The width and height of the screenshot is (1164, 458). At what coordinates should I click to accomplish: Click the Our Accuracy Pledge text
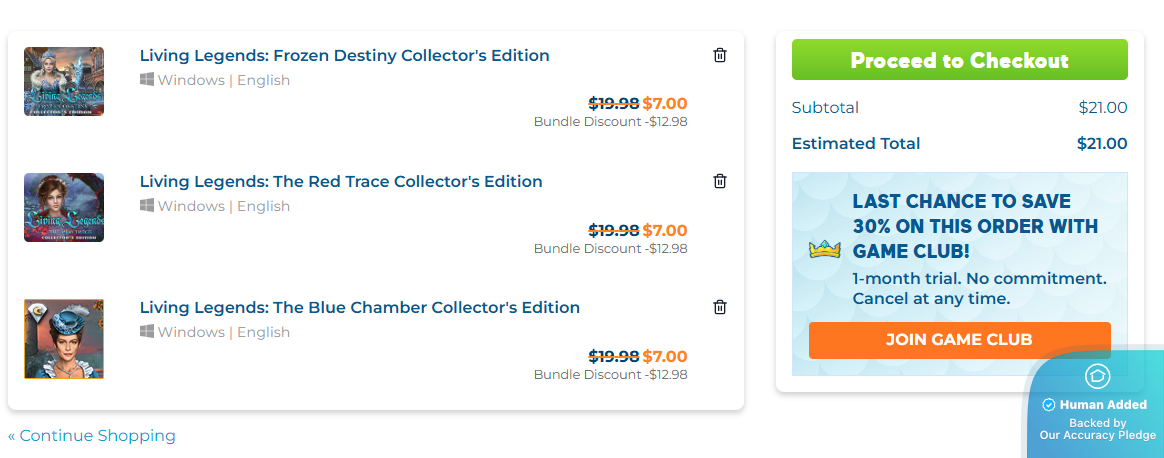[x=1097, y=435]
